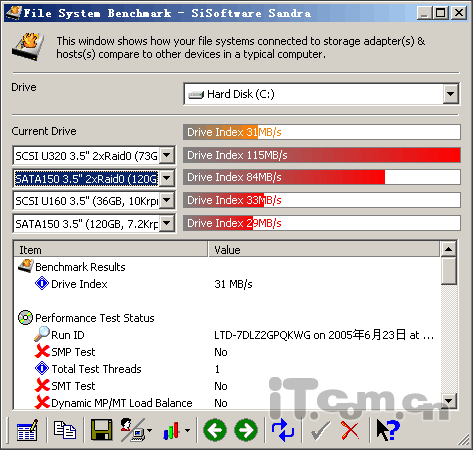
Task: Open the SATA150 120GB 7.2Krpm dropdown
Action: (166, 223)
